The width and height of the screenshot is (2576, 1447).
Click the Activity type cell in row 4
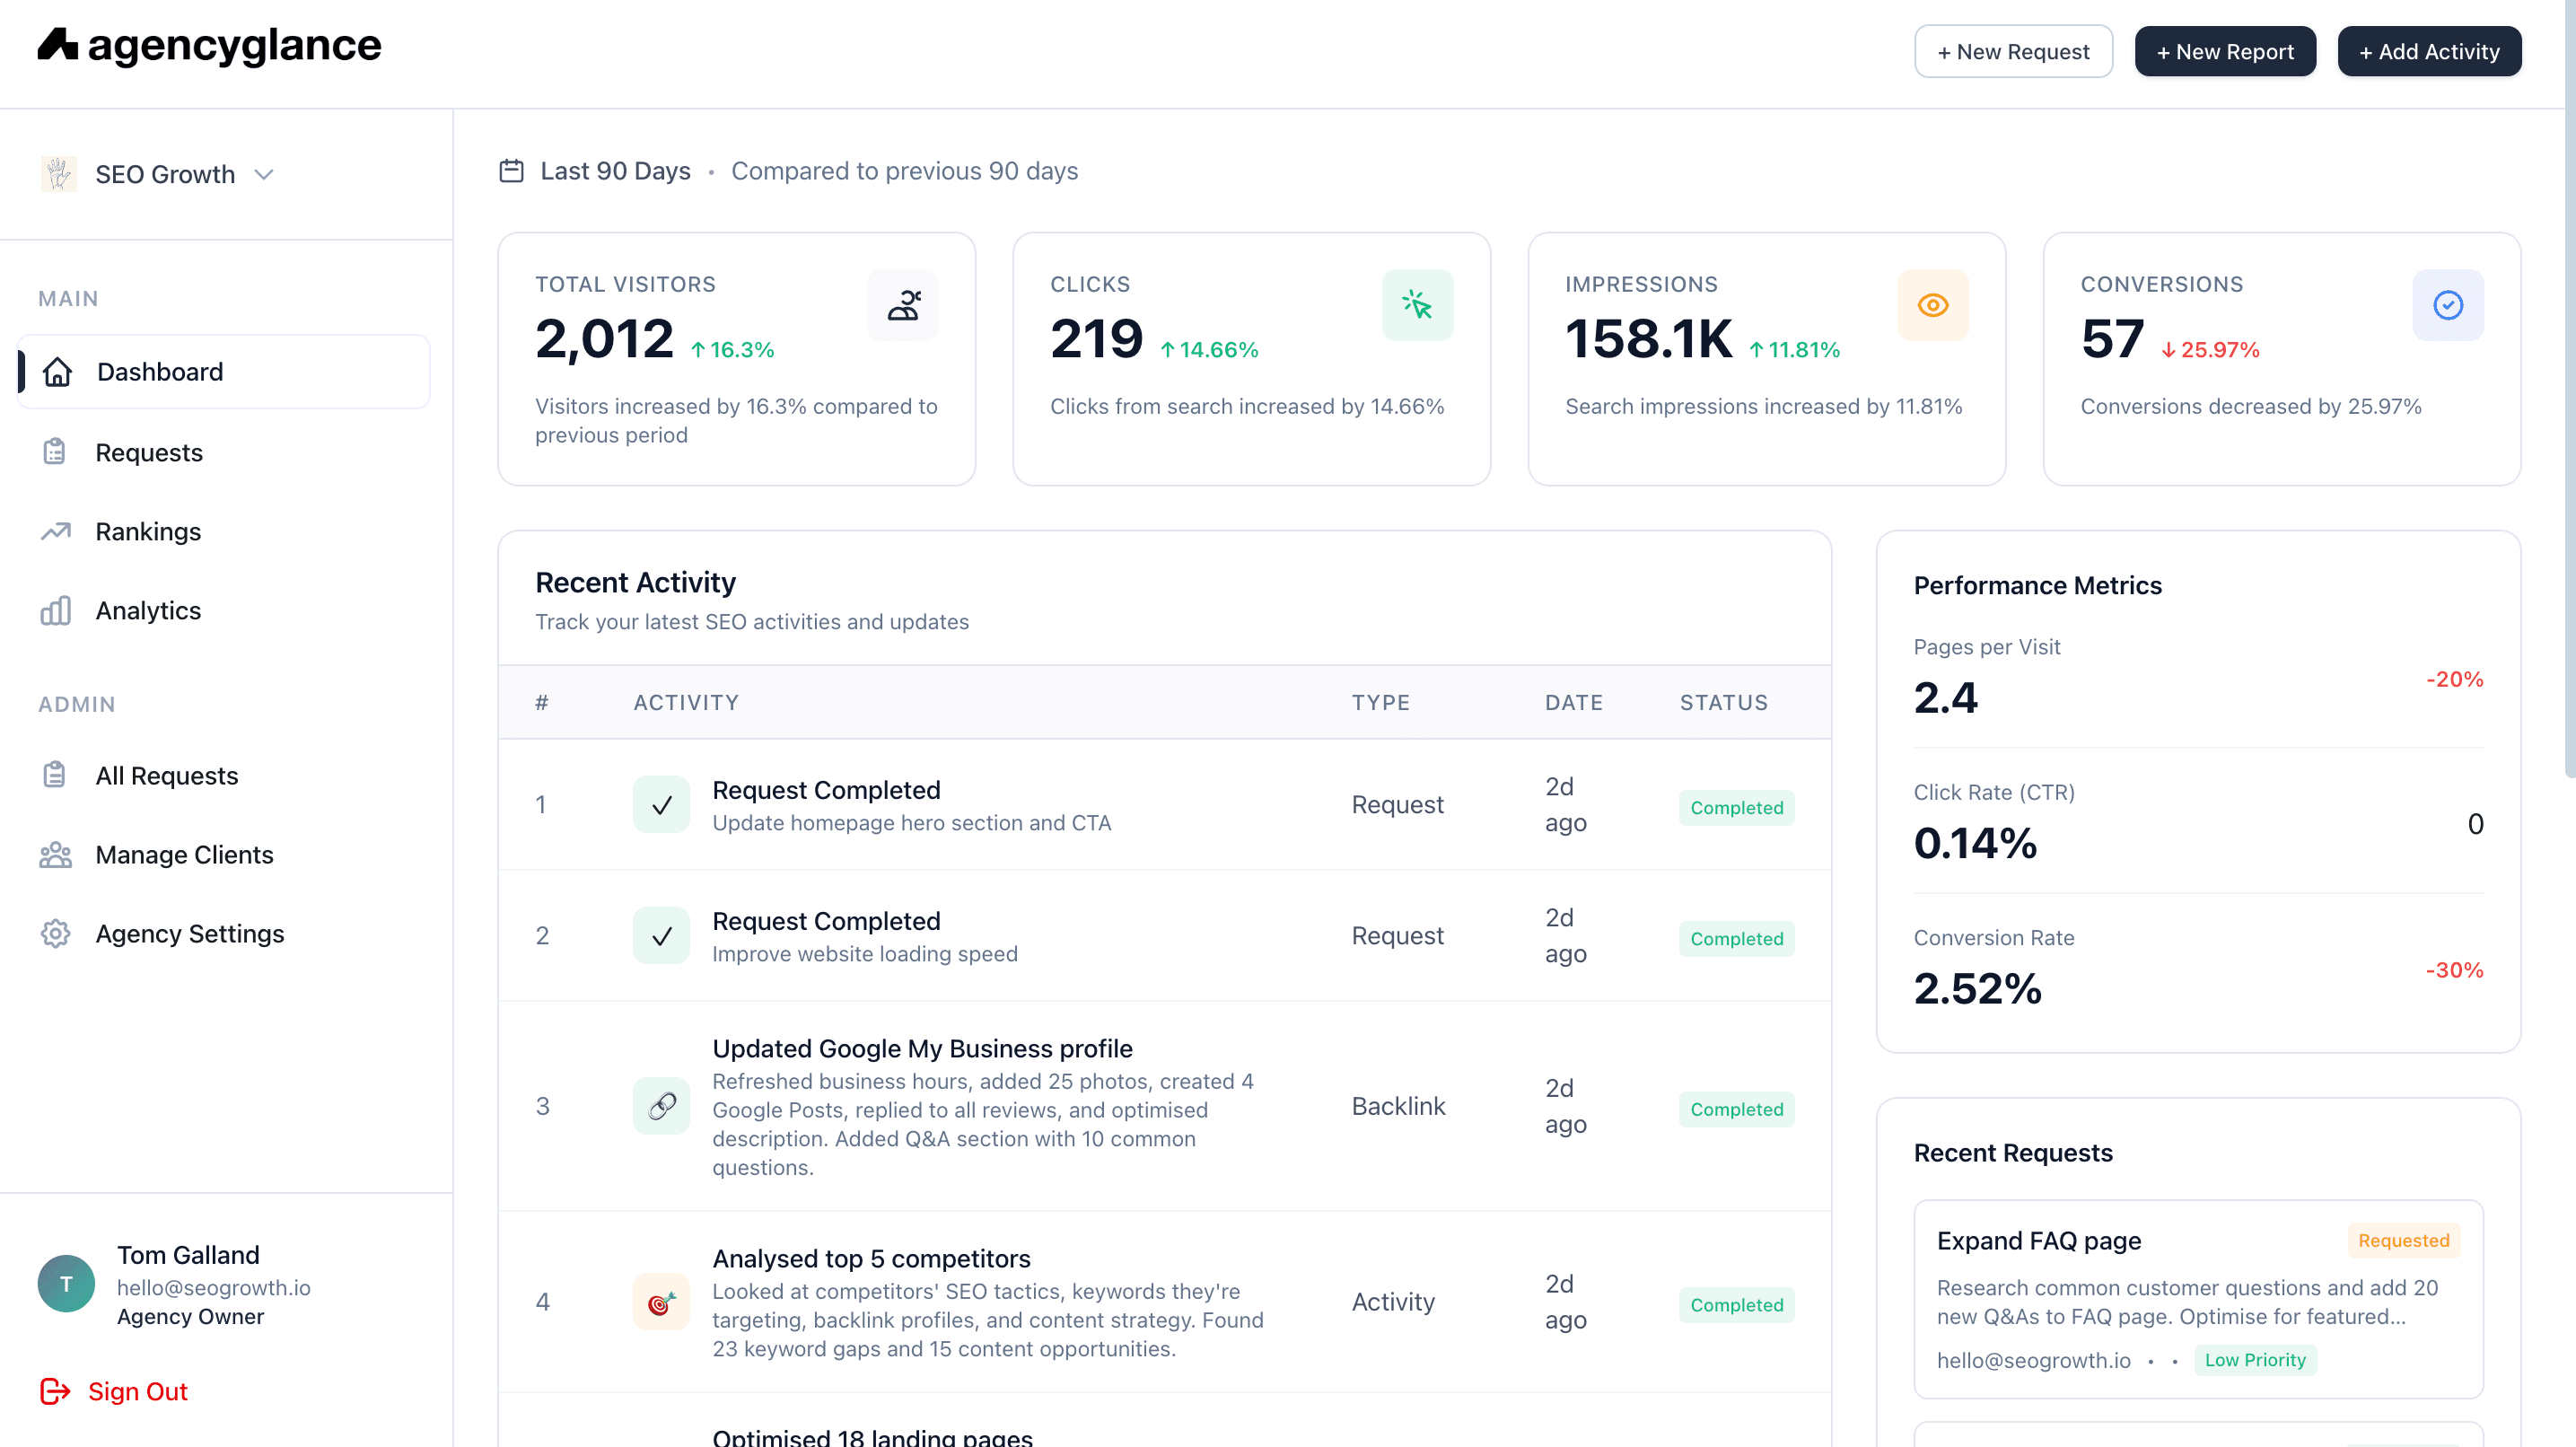point(1393,1302)
